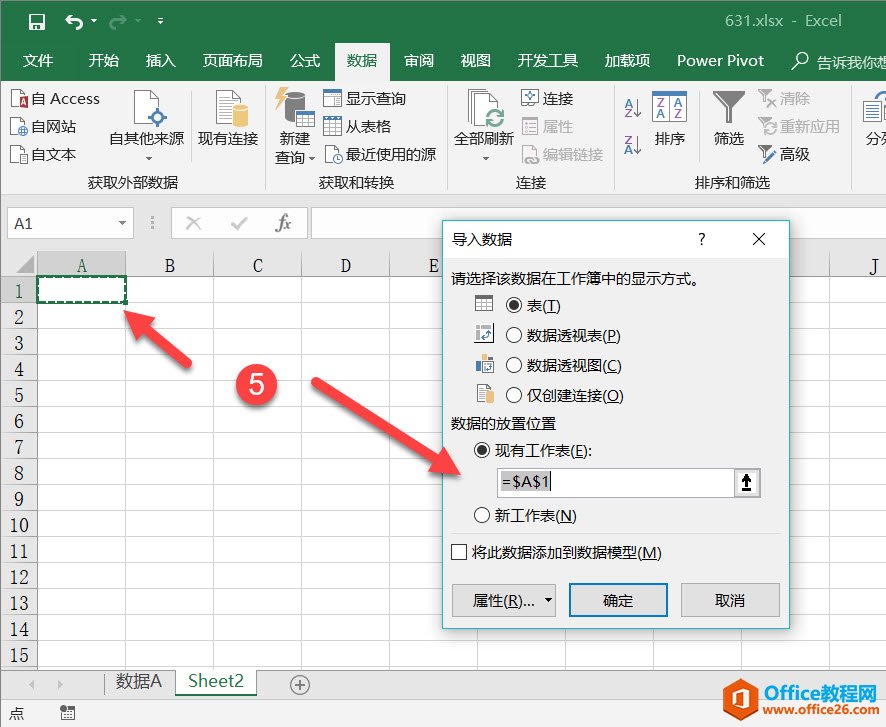Expand the Name Box dropdown arrow
The image size is (886, 727).
(123, 224)
